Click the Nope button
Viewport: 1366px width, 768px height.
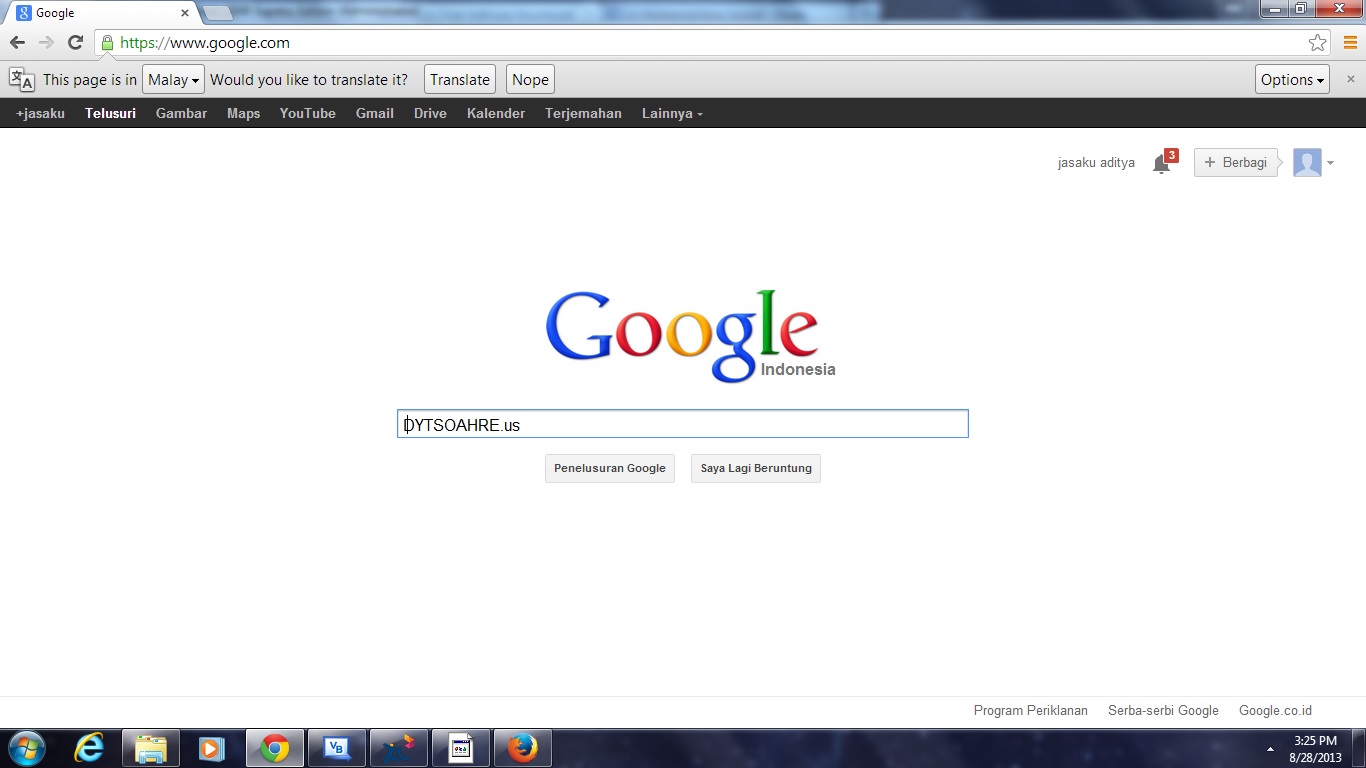[x=530, y=80]
